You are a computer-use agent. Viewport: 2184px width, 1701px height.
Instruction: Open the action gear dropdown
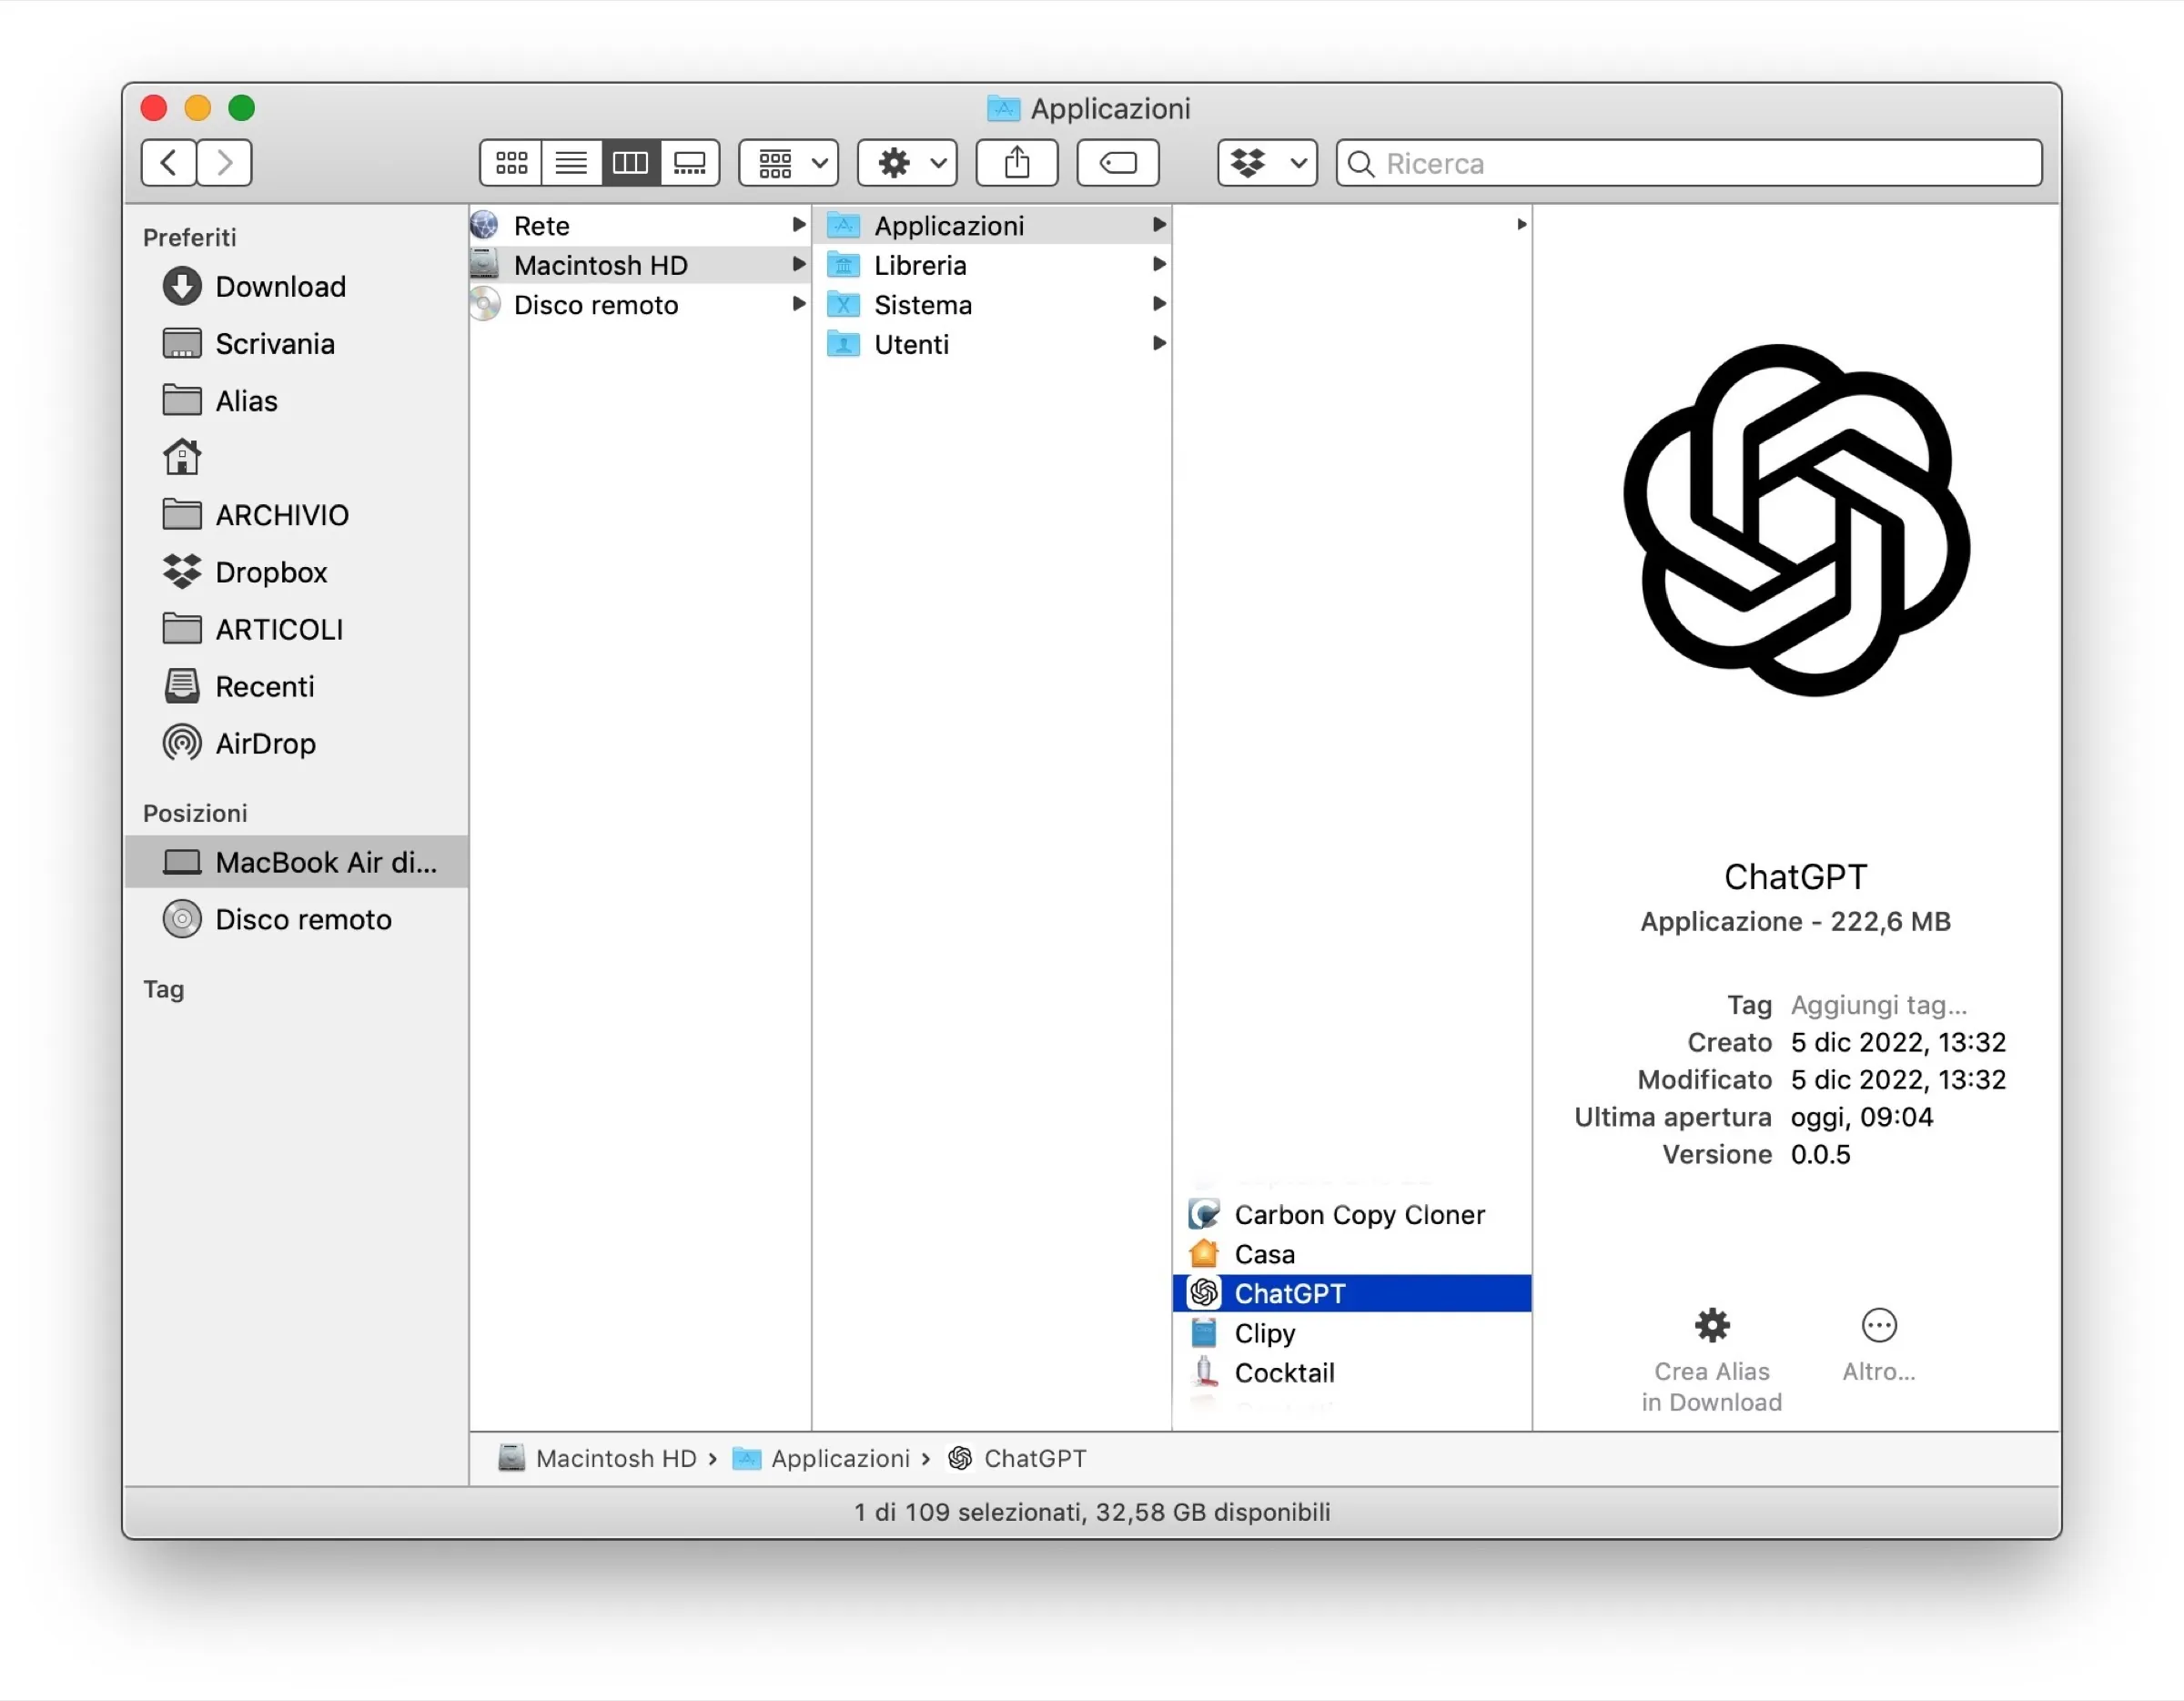[906, 162]
